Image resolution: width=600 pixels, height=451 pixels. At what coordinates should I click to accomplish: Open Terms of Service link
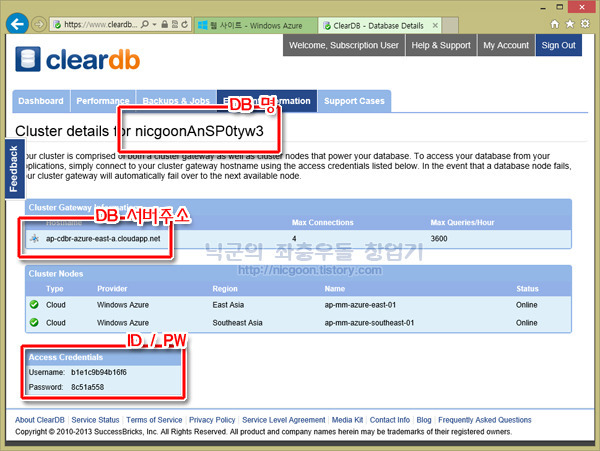[x=154, y=420]
